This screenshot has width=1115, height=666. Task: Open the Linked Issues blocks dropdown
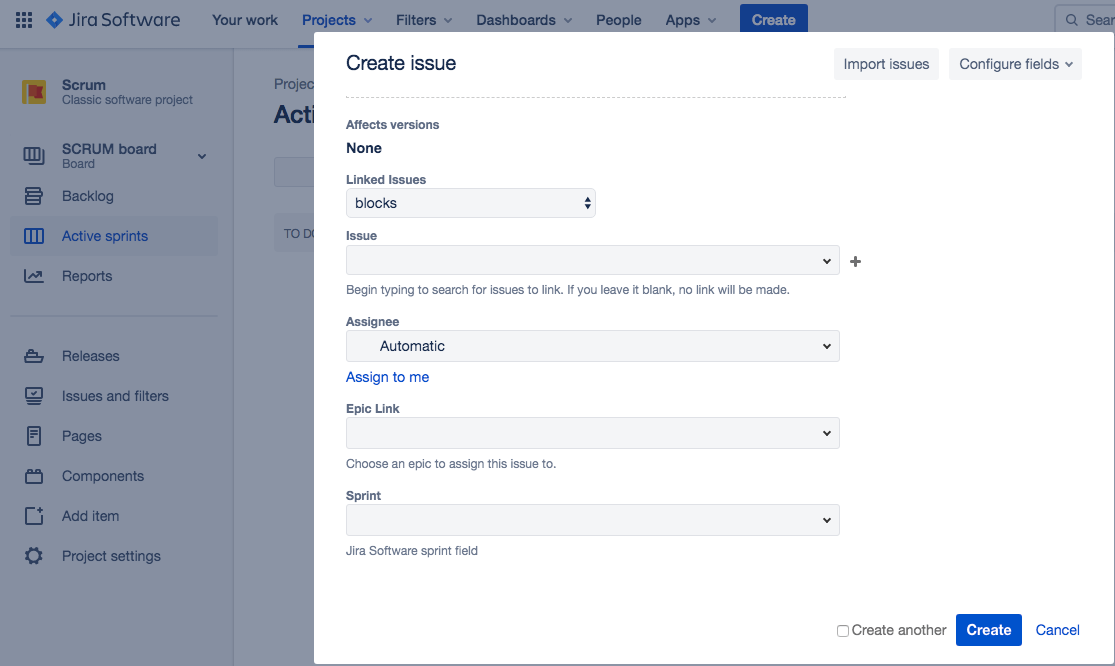click(471, 203)
